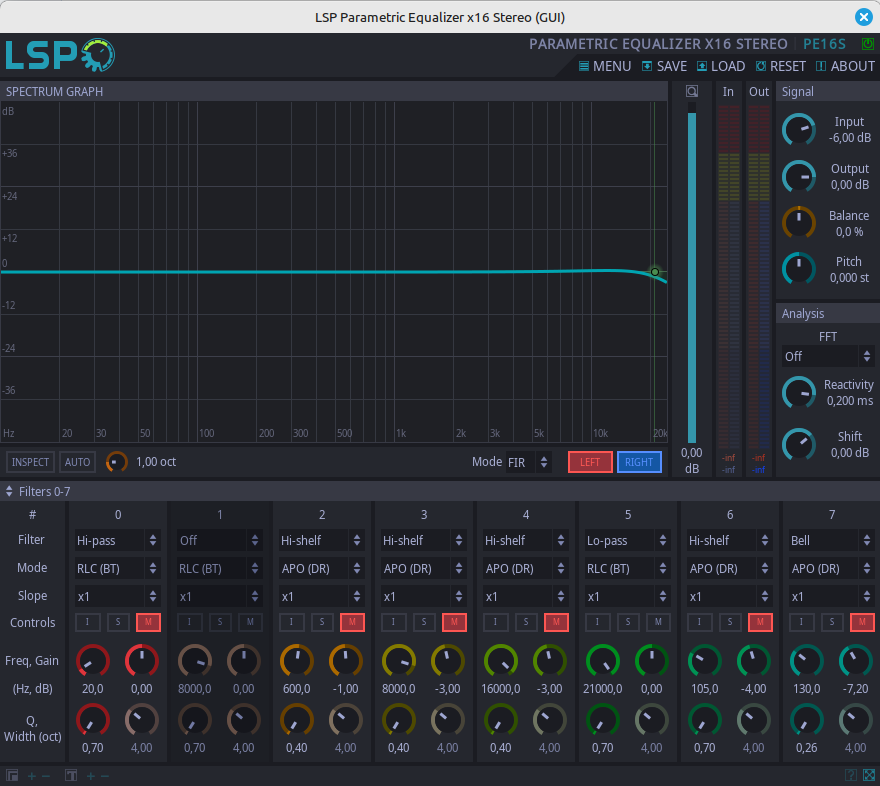Viewport: 880px width, 786px height.
Task: Click the orange inspect range knob 1,00 oct
Action: click(x=116, y=462)
